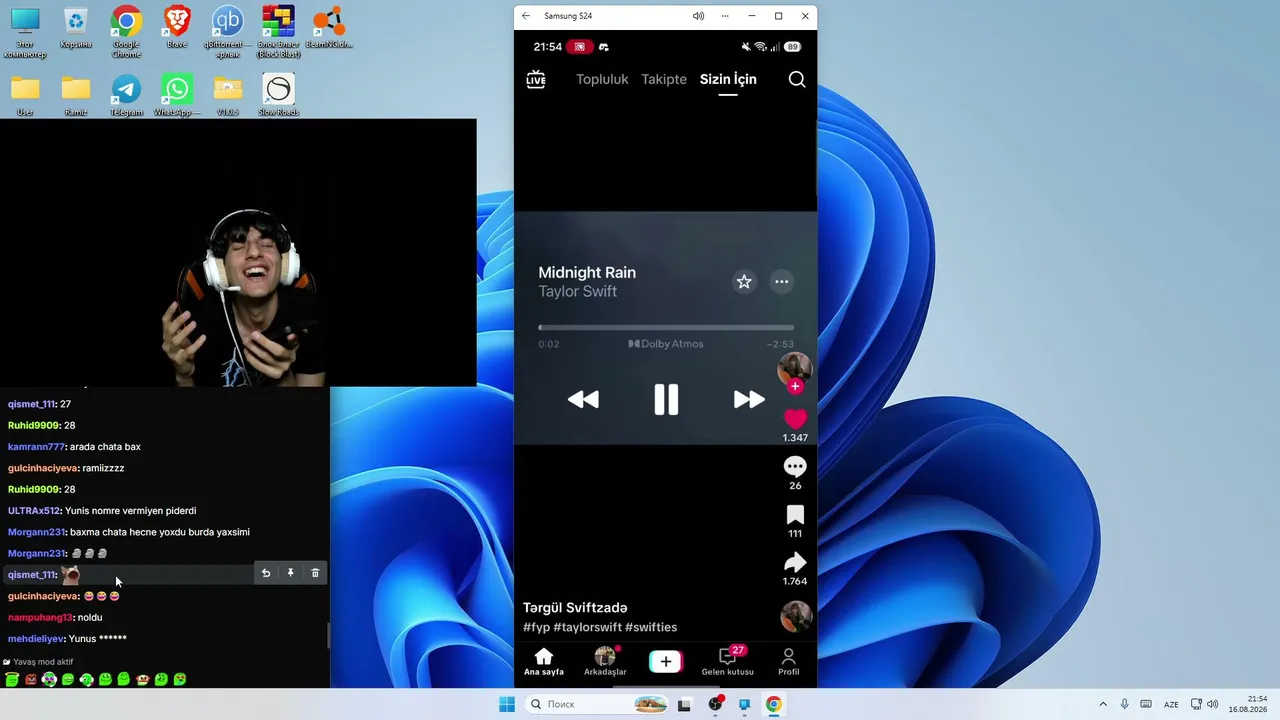Viewport: 1280px width, 720px height.
Task: Open the Windows Start menu
Action: pyautogui.click(x=507, y=704)
